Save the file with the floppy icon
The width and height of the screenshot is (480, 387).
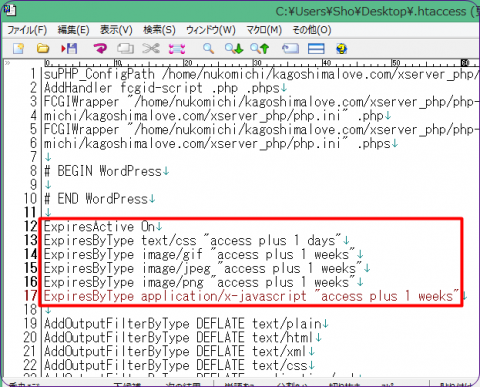pyautogui.click(x=69, y=49)
